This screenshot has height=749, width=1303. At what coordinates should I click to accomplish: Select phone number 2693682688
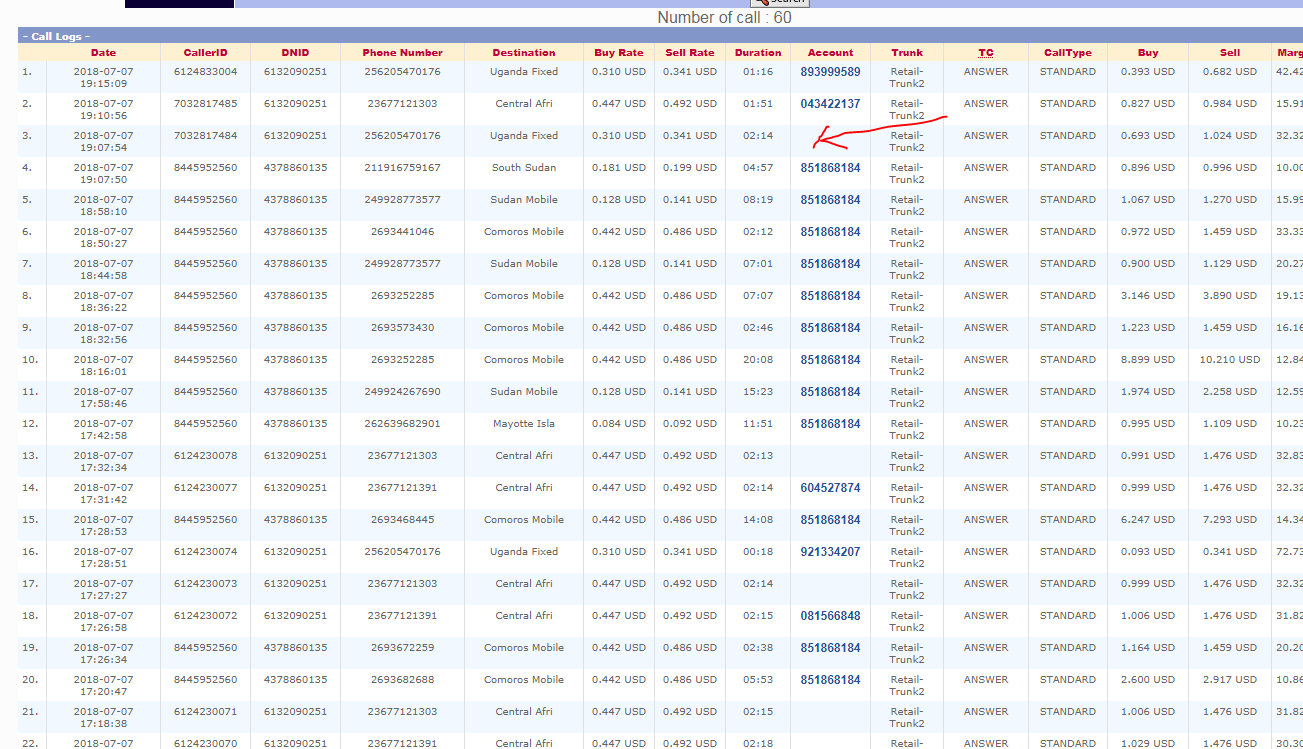point(403,680)
